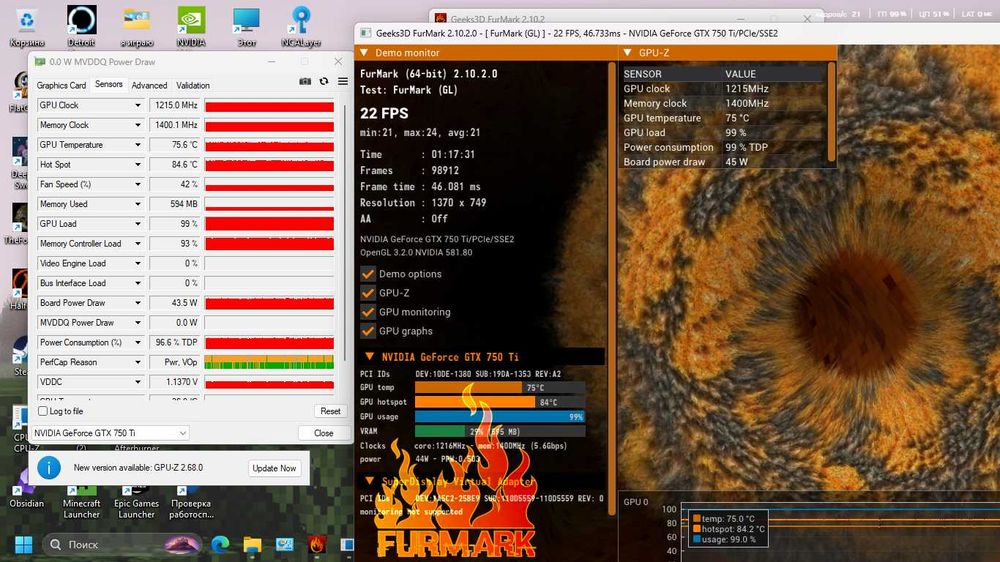
Task: Collapse the GPU-Z panel in FurMark
Action: tap(628, 53)
